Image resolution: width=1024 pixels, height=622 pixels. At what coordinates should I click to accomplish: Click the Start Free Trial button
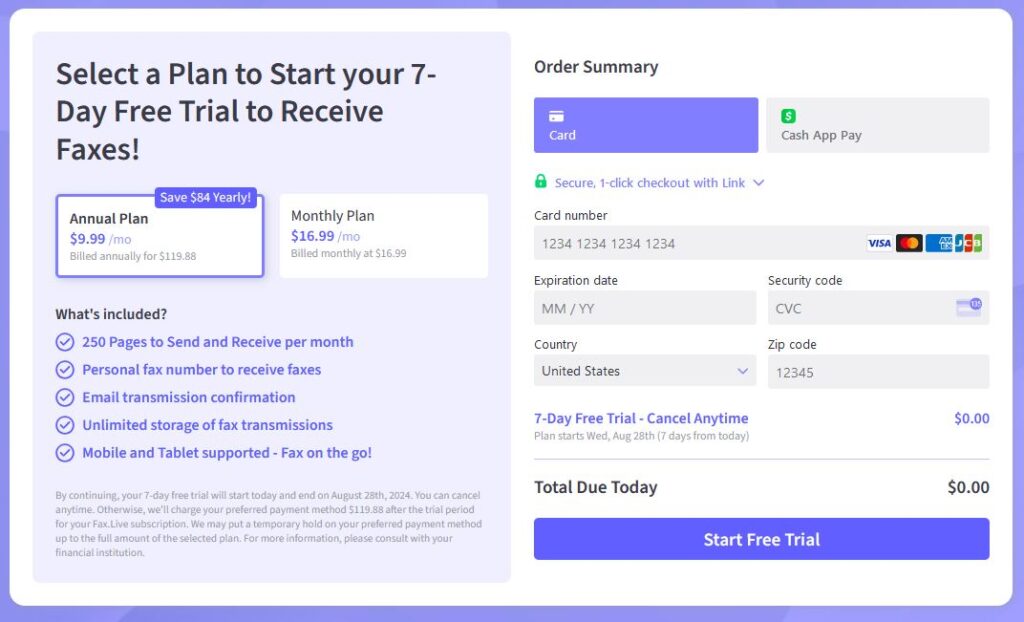[761, 539]
